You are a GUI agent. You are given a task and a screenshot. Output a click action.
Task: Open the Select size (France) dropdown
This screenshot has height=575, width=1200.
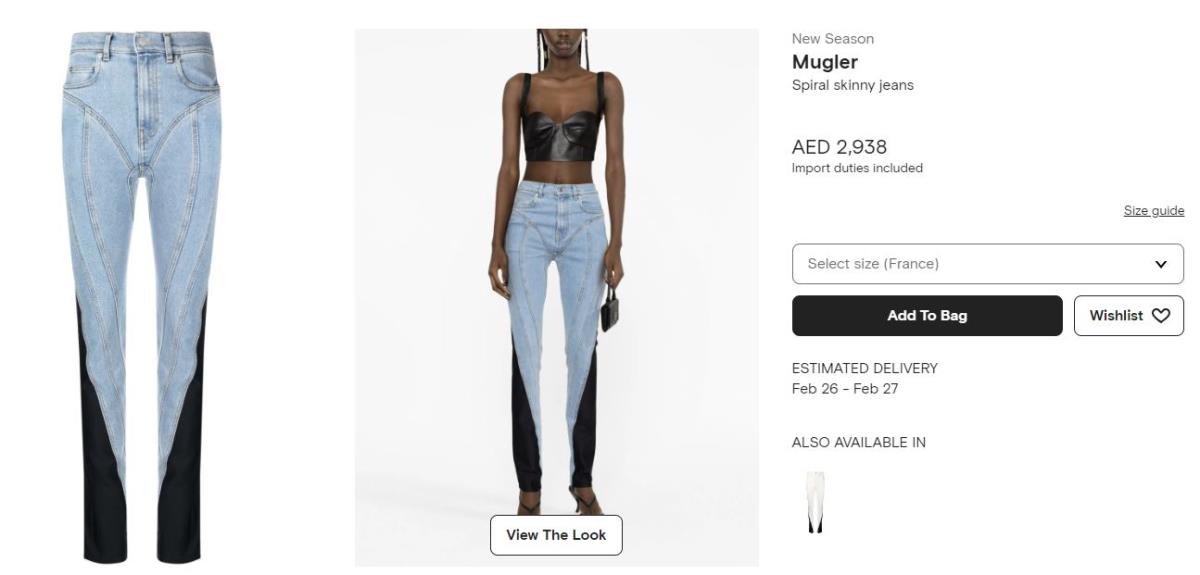[x=988, y=264]
